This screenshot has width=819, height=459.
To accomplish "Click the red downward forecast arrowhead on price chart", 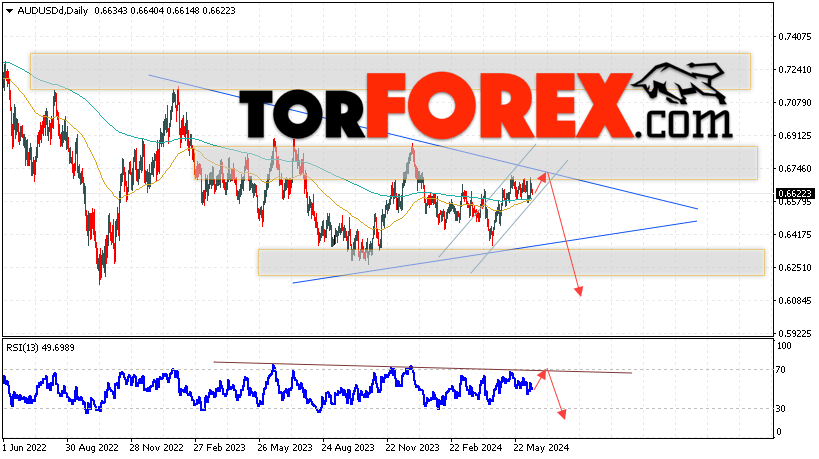I will coord(578,291).
